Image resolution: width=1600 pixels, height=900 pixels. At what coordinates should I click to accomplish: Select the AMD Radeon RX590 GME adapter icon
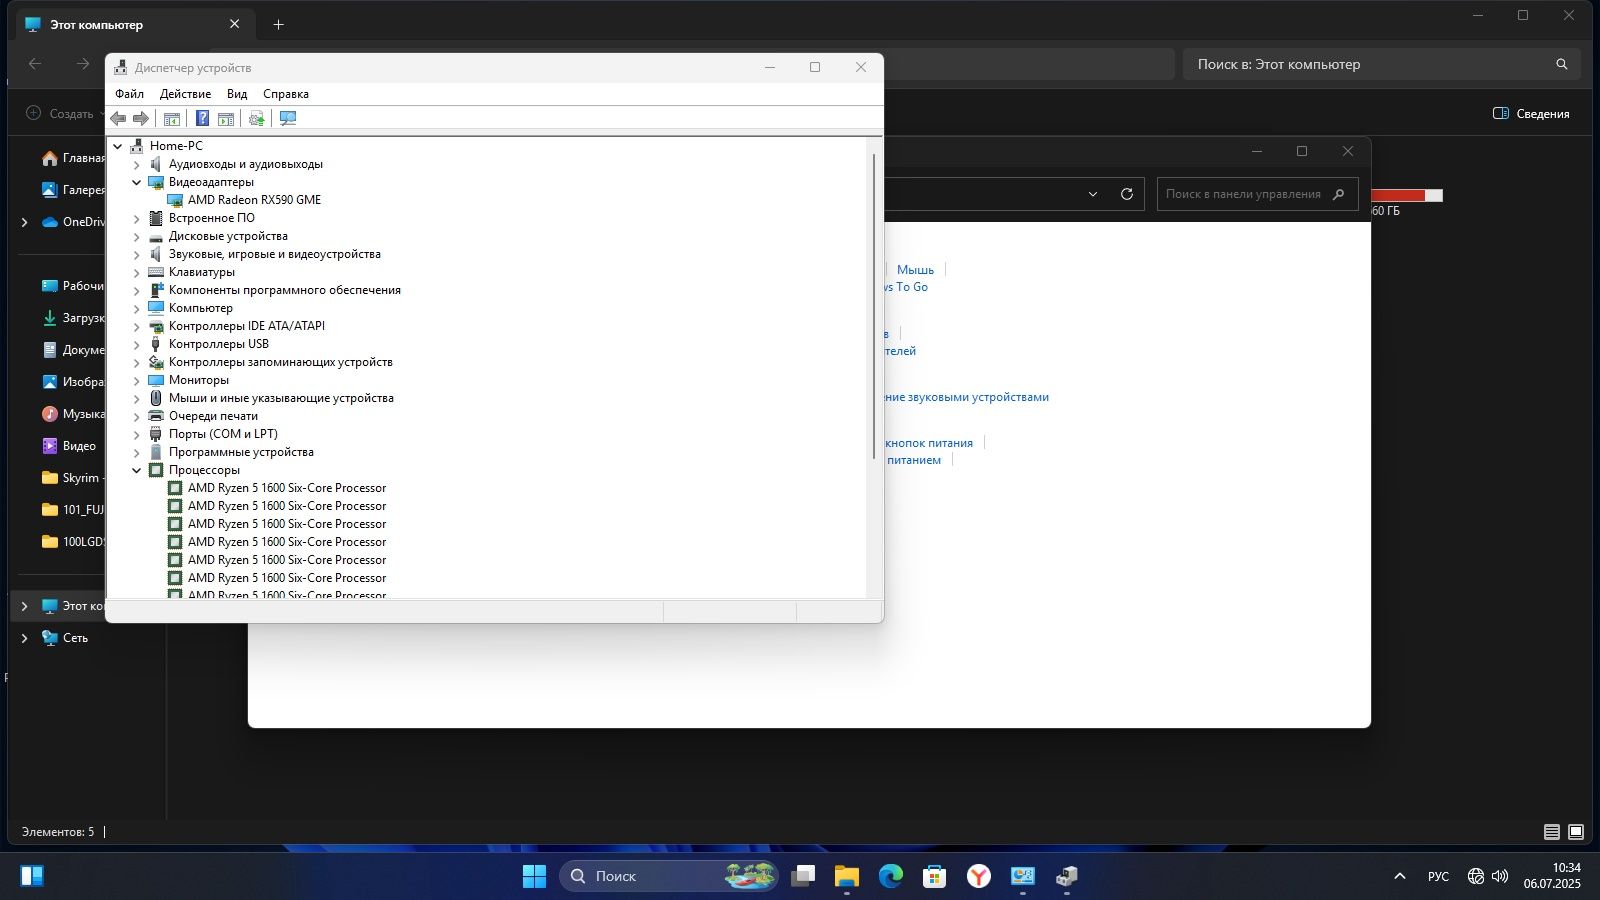(175, 200)
